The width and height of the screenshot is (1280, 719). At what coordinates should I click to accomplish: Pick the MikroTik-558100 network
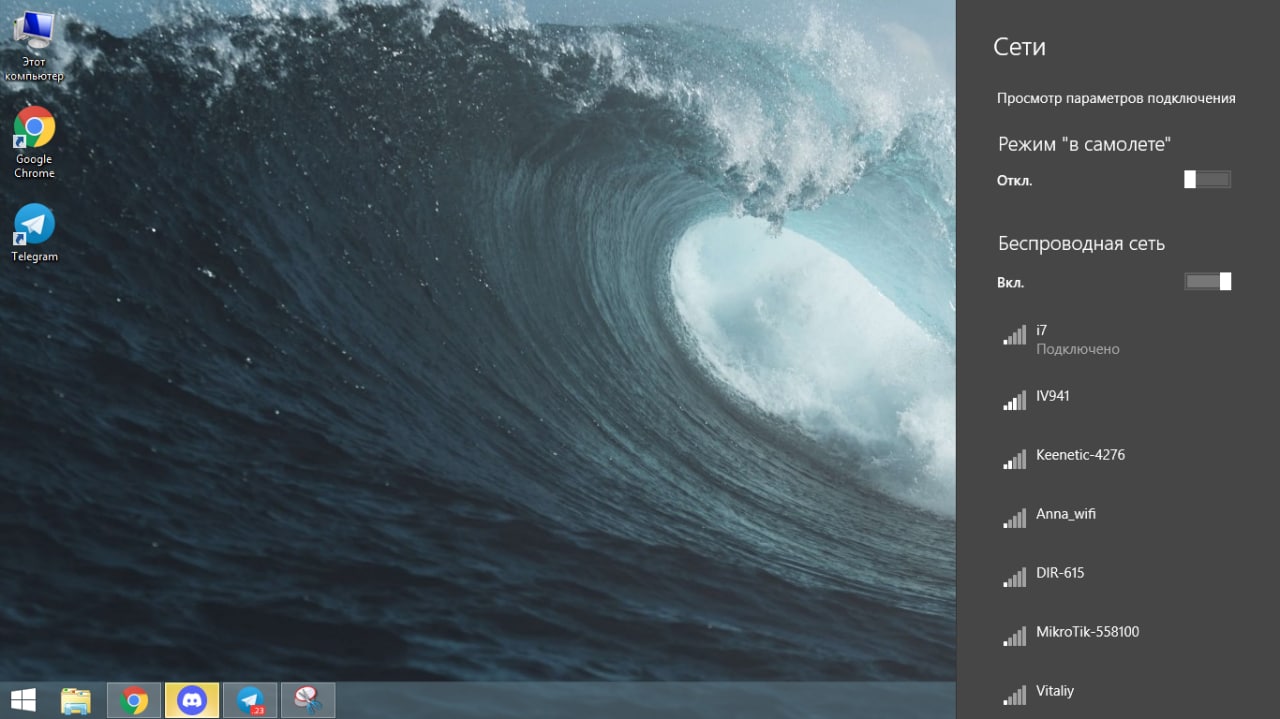[1118, 633]
